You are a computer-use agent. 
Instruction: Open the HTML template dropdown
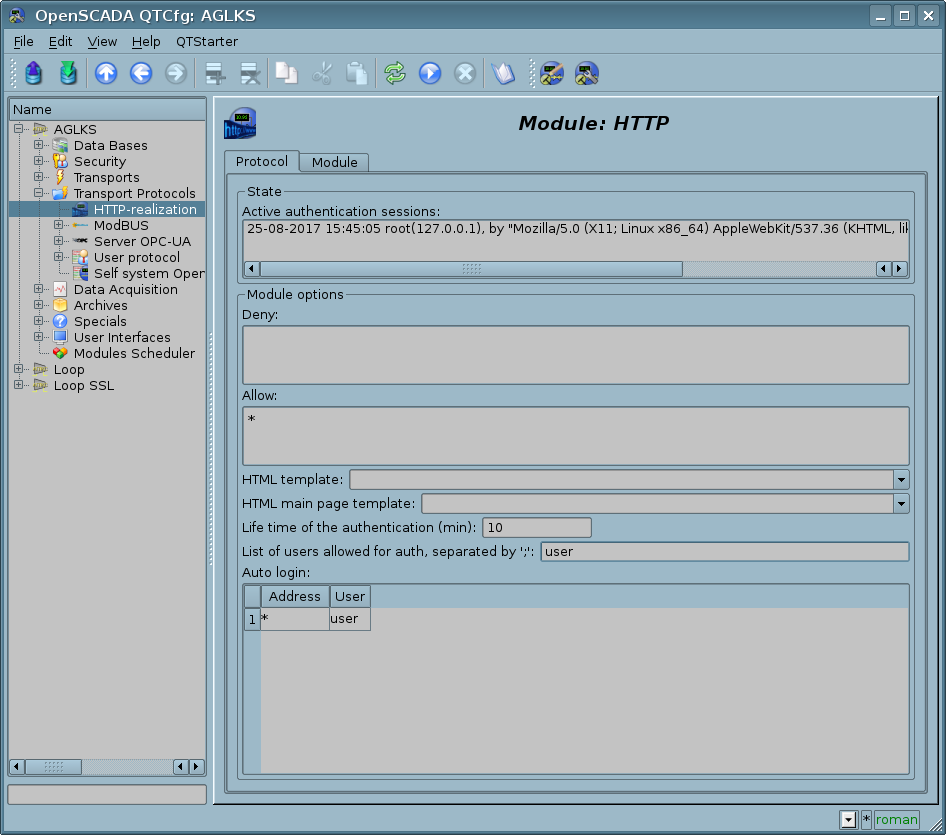tap(901, 480)
